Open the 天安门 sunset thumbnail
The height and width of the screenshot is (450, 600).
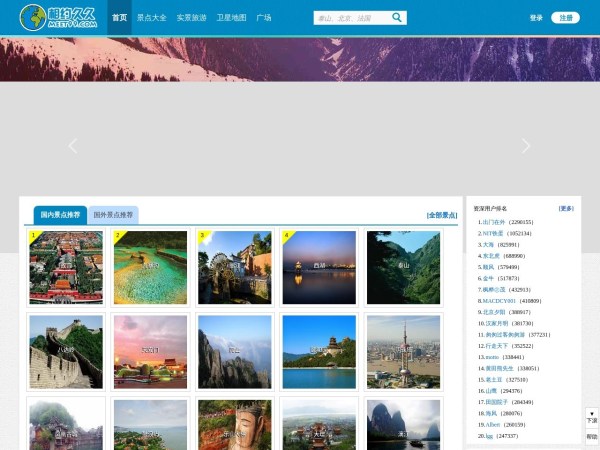click(x=150, y=352)
